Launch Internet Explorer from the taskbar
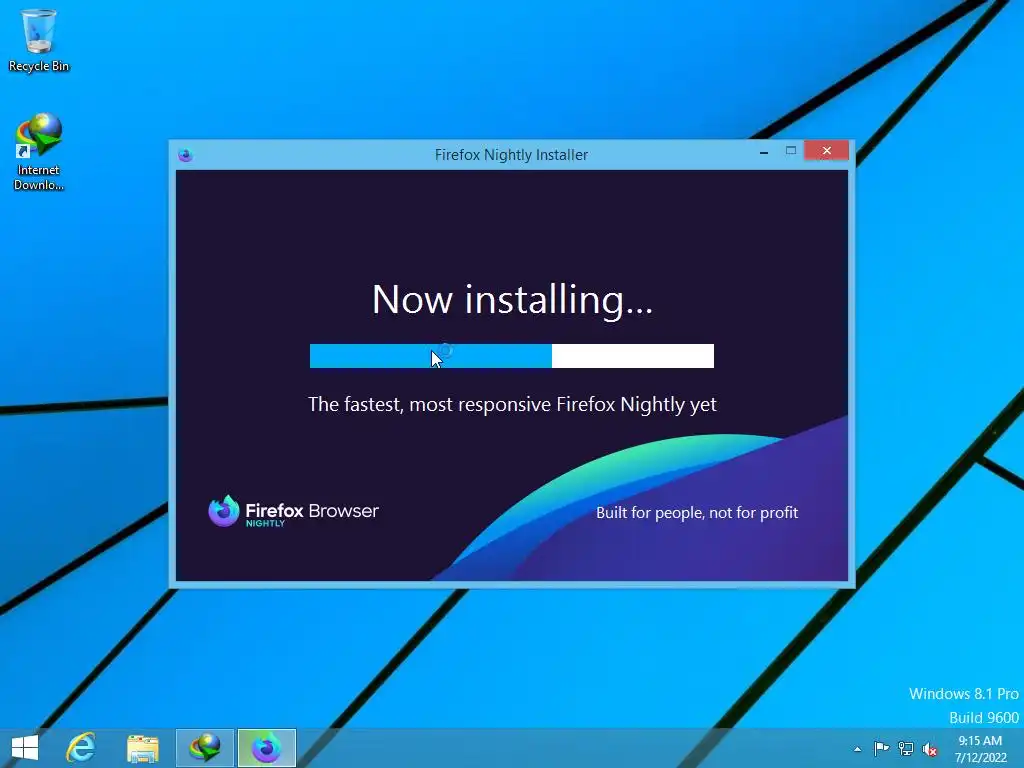 81,748
